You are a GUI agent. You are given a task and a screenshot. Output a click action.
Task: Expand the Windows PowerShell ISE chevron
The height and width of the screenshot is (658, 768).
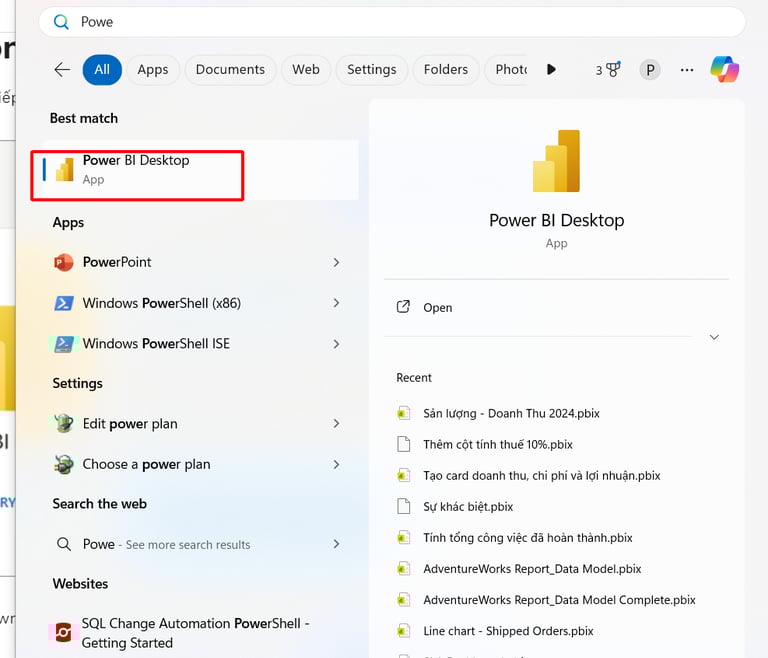(x=336, y=344)
